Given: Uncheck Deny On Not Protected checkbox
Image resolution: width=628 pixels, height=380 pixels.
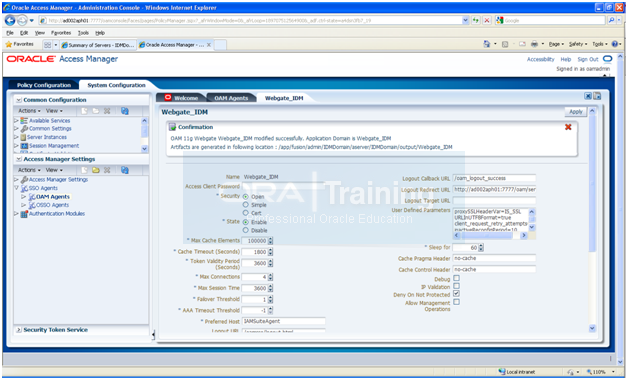Looking at the screenshot, I should tap(456, 294).
